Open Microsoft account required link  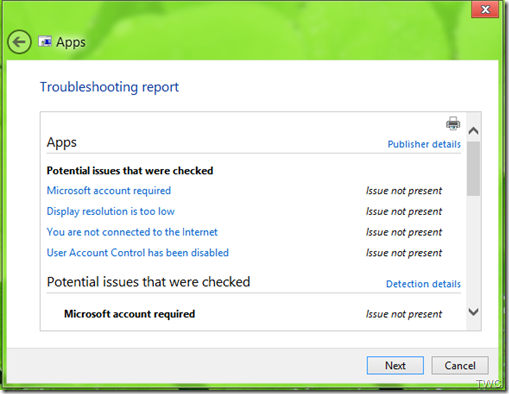point(109,190)
